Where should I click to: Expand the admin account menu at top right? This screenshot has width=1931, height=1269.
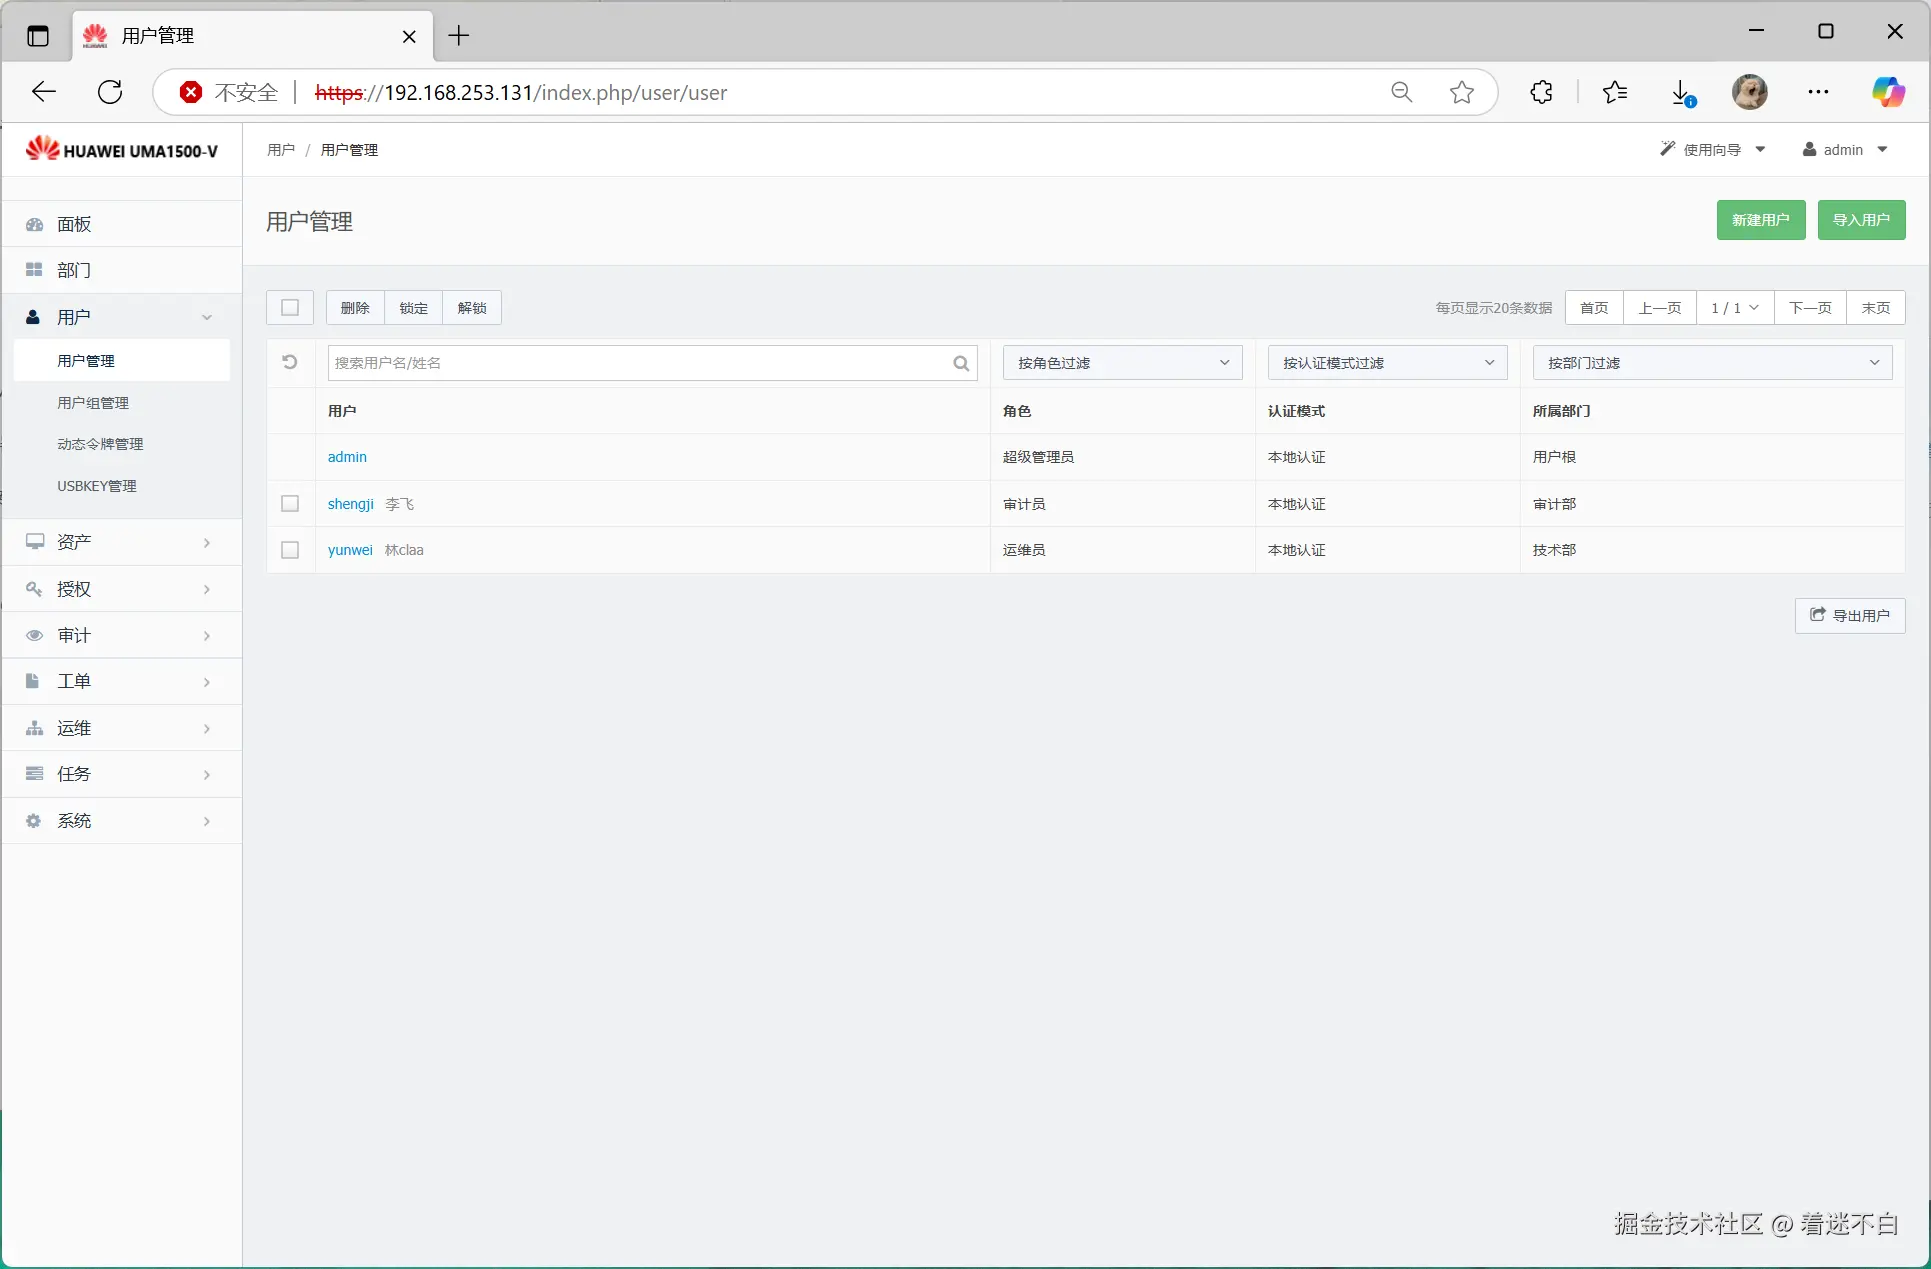[1844, 150]
